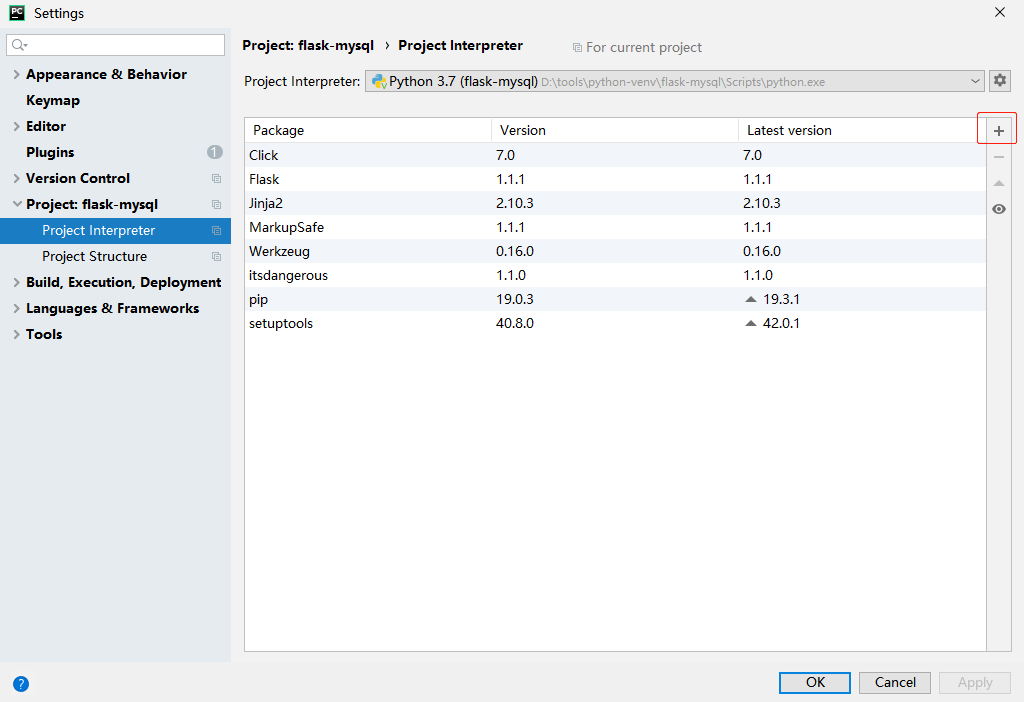The height and width of the screenshot is (702, 1024).
Task: Expand Appearance & Behavior section
Action: pyautogui.click(x=16, y=74)
